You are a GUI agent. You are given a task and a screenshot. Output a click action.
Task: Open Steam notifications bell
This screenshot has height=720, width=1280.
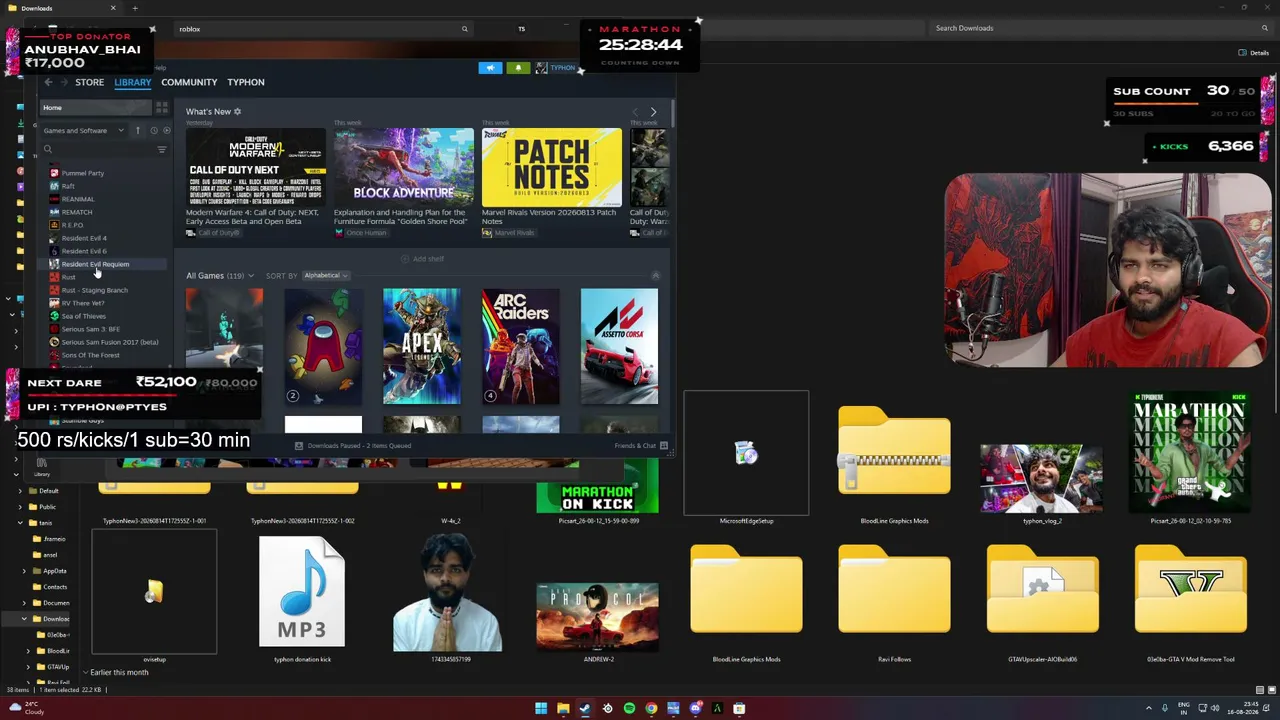click(x=518, y=68)
